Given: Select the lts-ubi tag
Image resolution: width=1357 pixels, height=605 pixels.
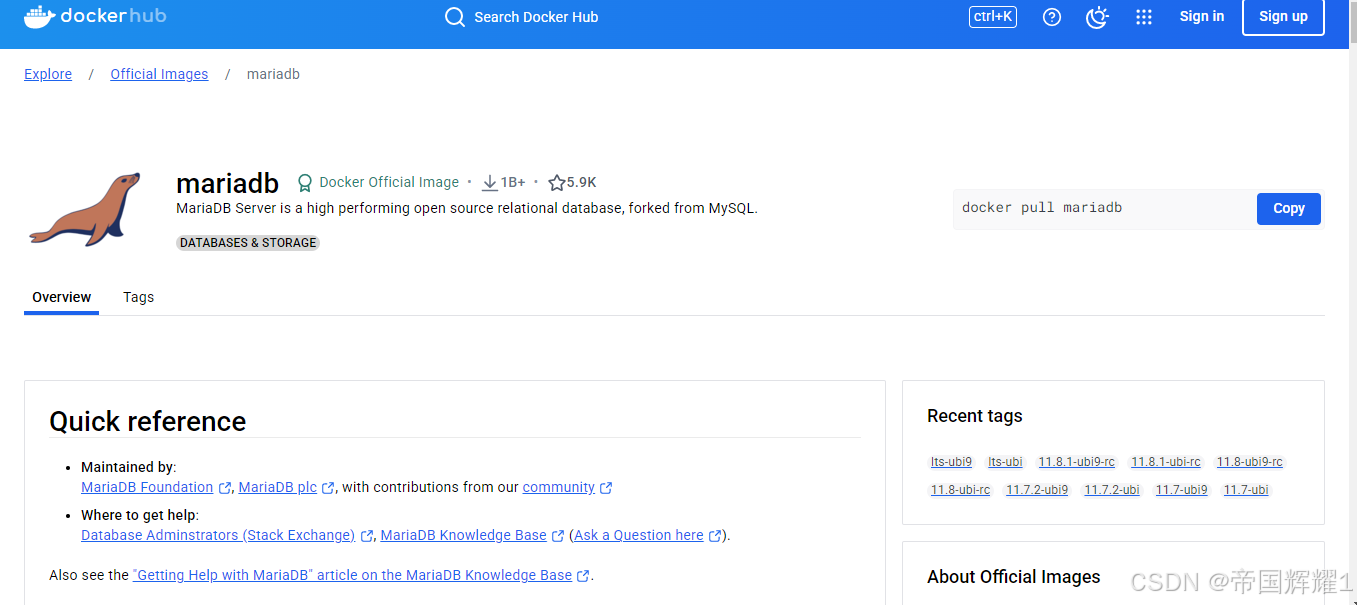Looking at the screenshot, I should click(1005, 462).
